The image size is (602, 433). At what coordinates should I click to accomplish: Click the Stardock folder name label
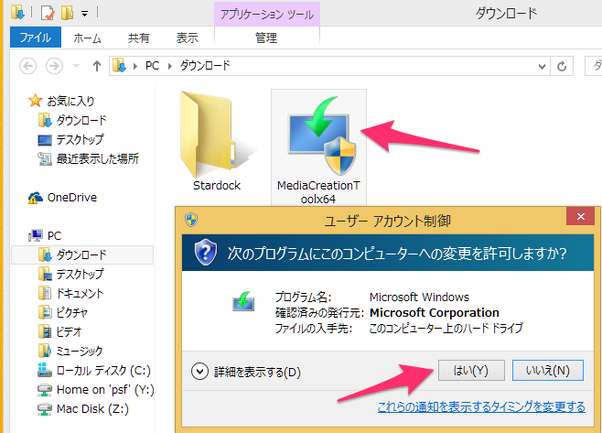point(217,186)
